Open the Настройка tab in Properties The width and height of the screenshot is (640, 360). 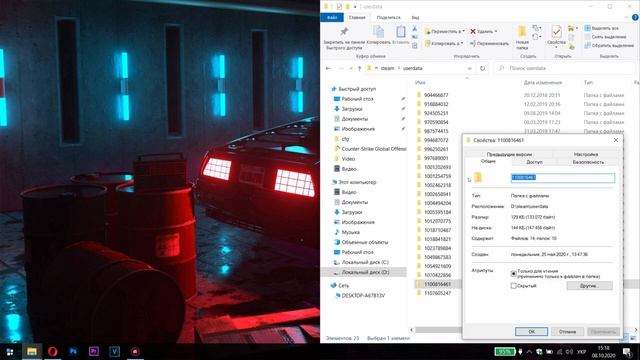pos(586,154)
